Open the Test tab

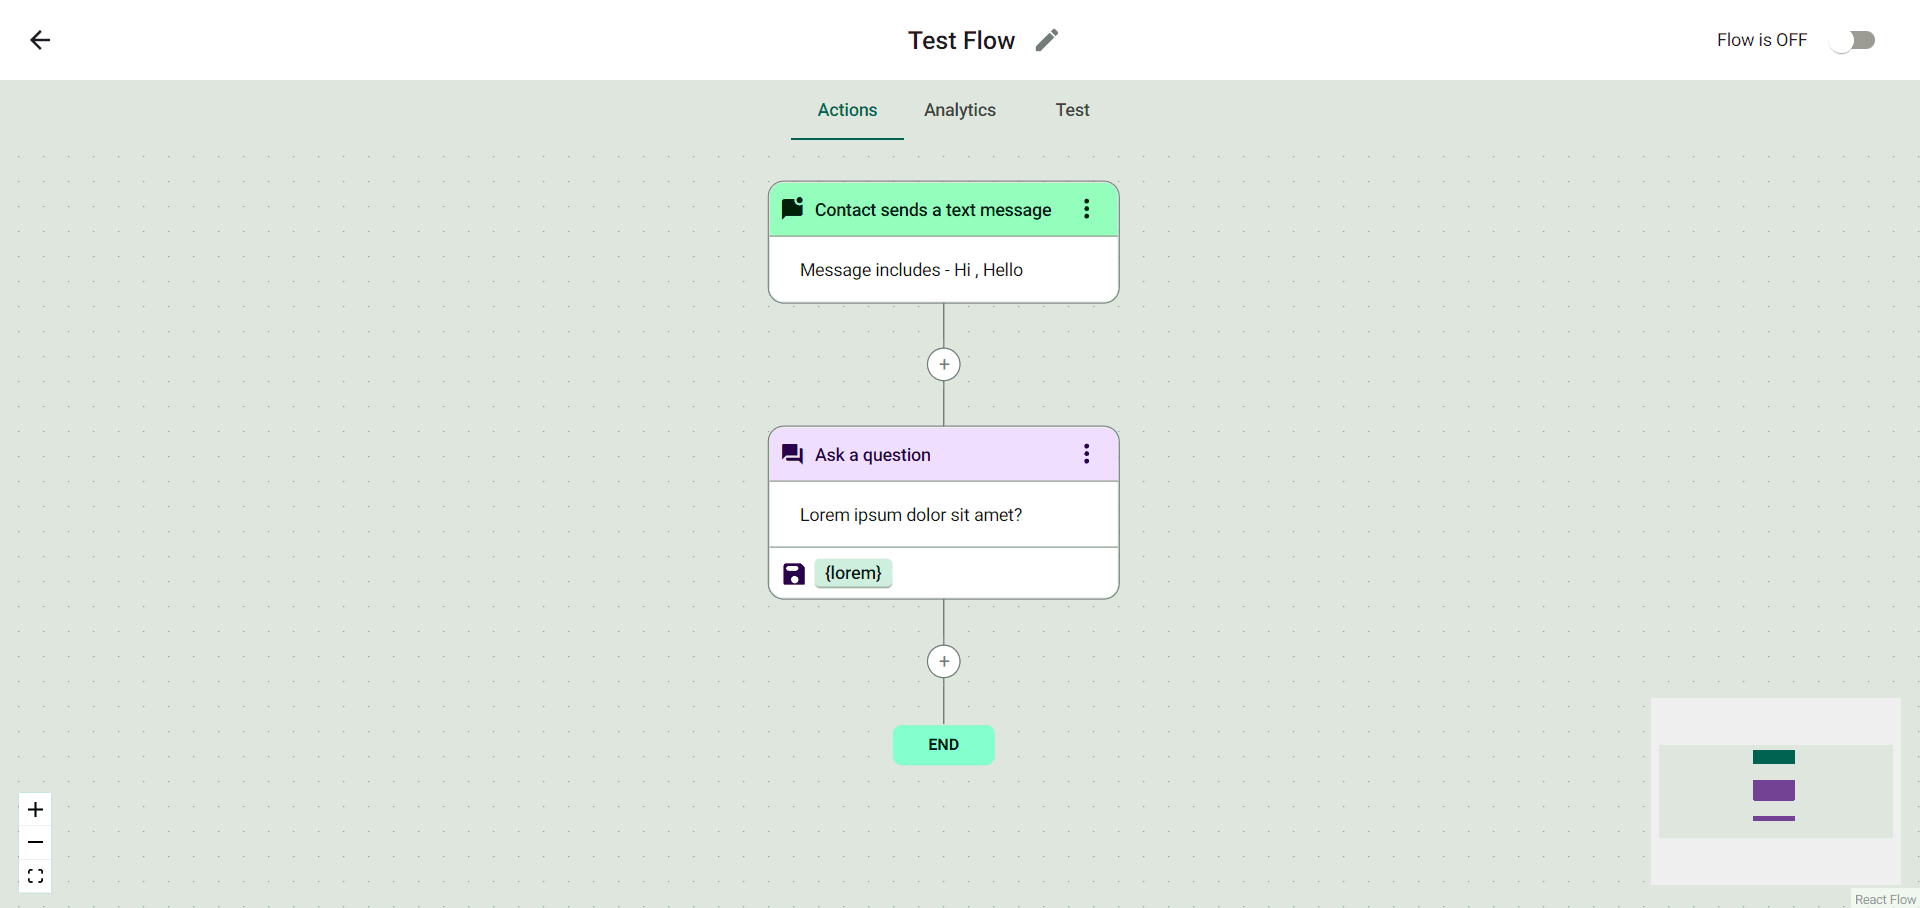pyautogui.click(x=1072, y=110)
